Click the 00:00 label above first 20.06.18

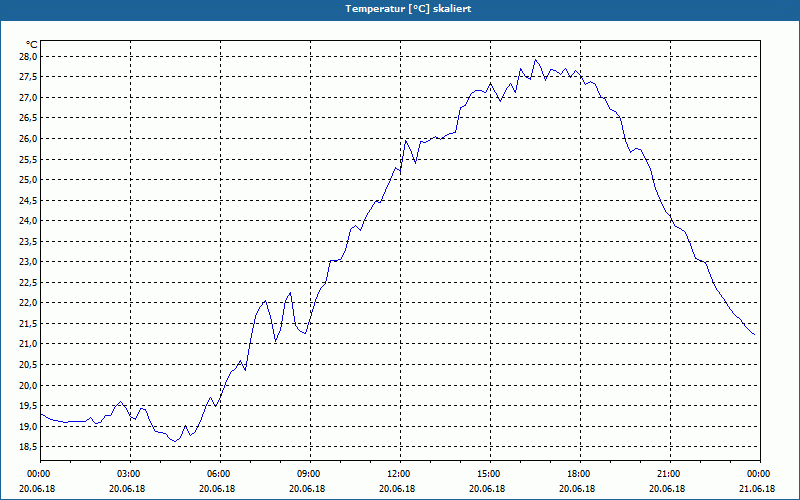point(40,474)
